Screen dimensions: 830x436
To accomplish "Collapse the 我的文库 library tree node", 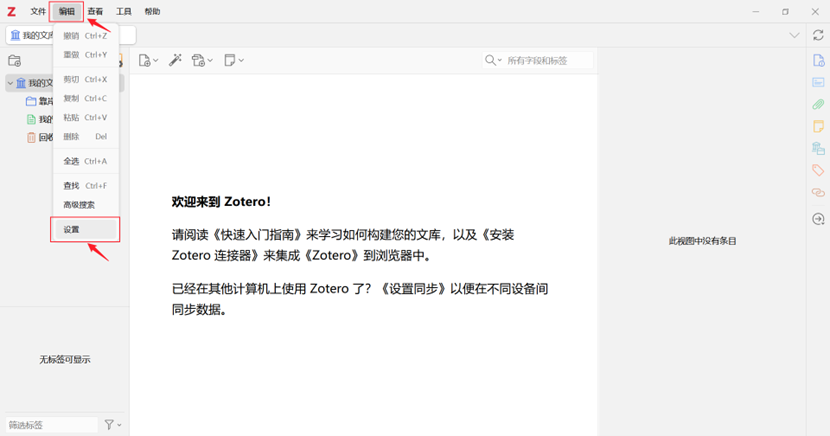I will [x=10, y=83].
